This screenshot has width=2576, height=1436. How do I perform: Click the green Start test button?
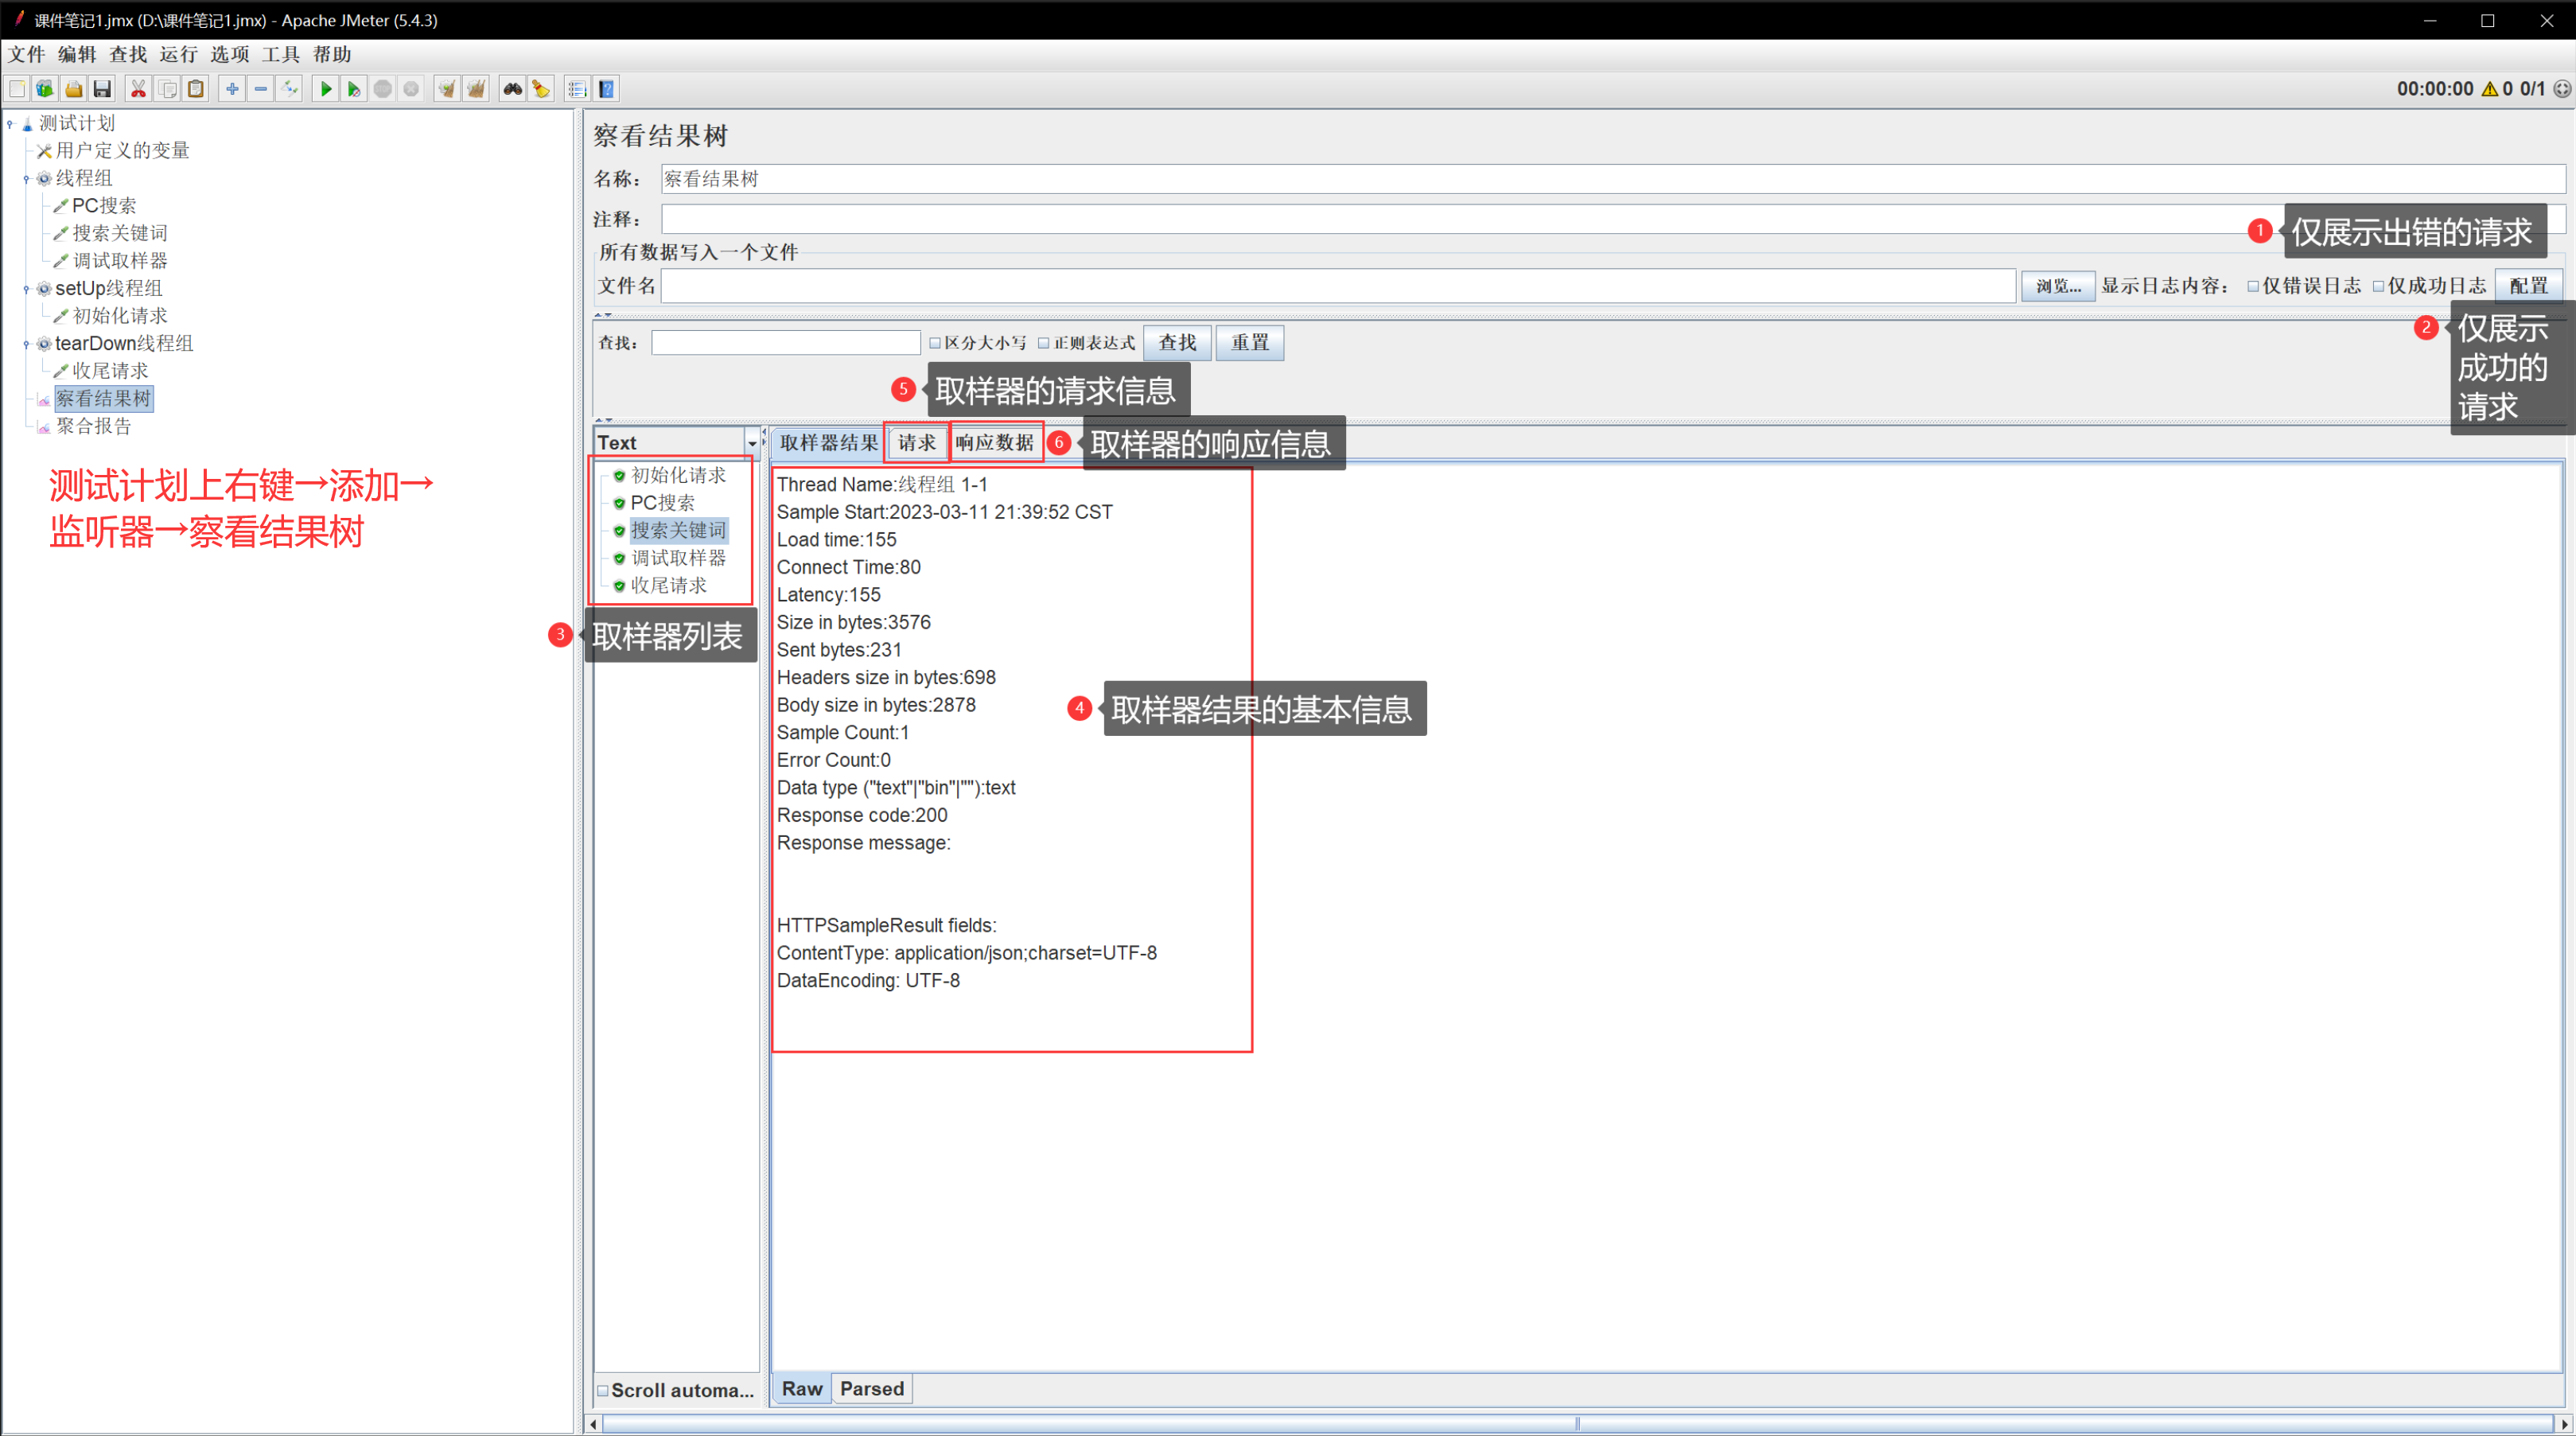325,89
